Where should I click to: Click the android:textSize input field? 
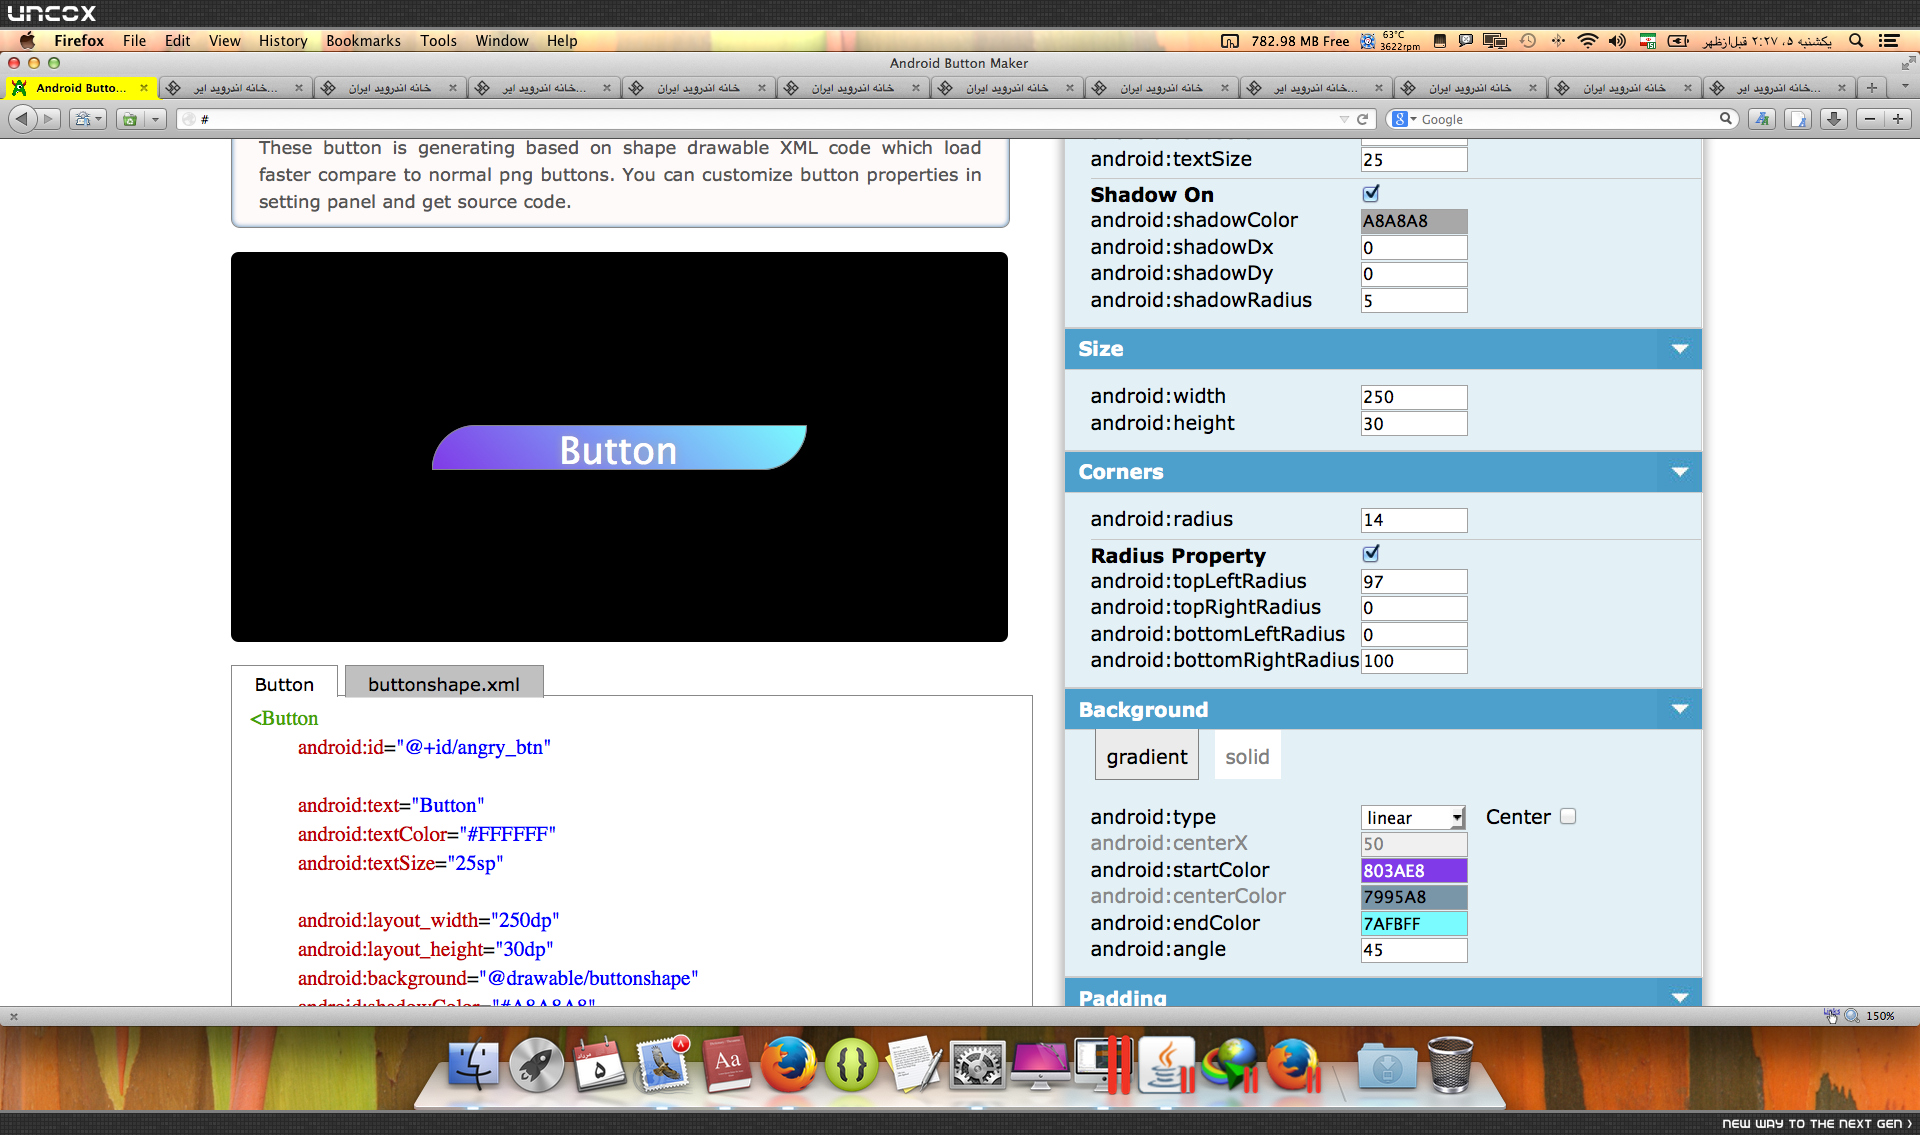(1414, 160)
